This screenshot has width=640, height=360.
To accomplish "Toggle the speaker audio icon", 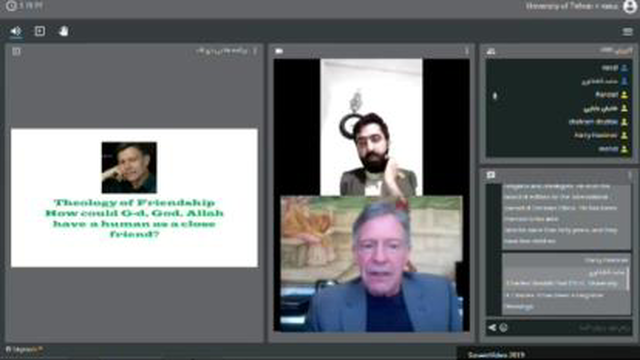I will 16,31.
